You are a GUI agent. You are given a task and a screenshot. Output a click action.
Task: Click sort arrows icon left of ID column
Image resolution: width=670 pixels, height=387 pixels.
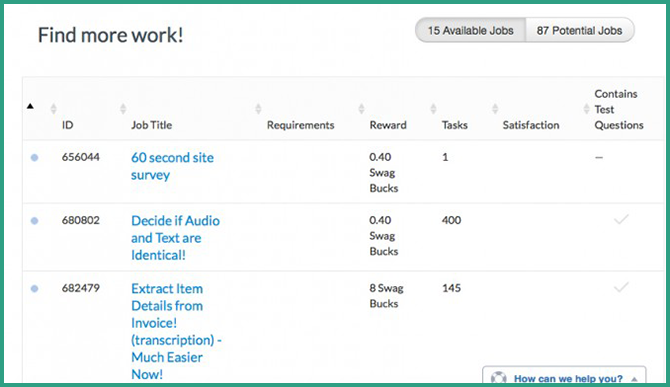(53, 109)
